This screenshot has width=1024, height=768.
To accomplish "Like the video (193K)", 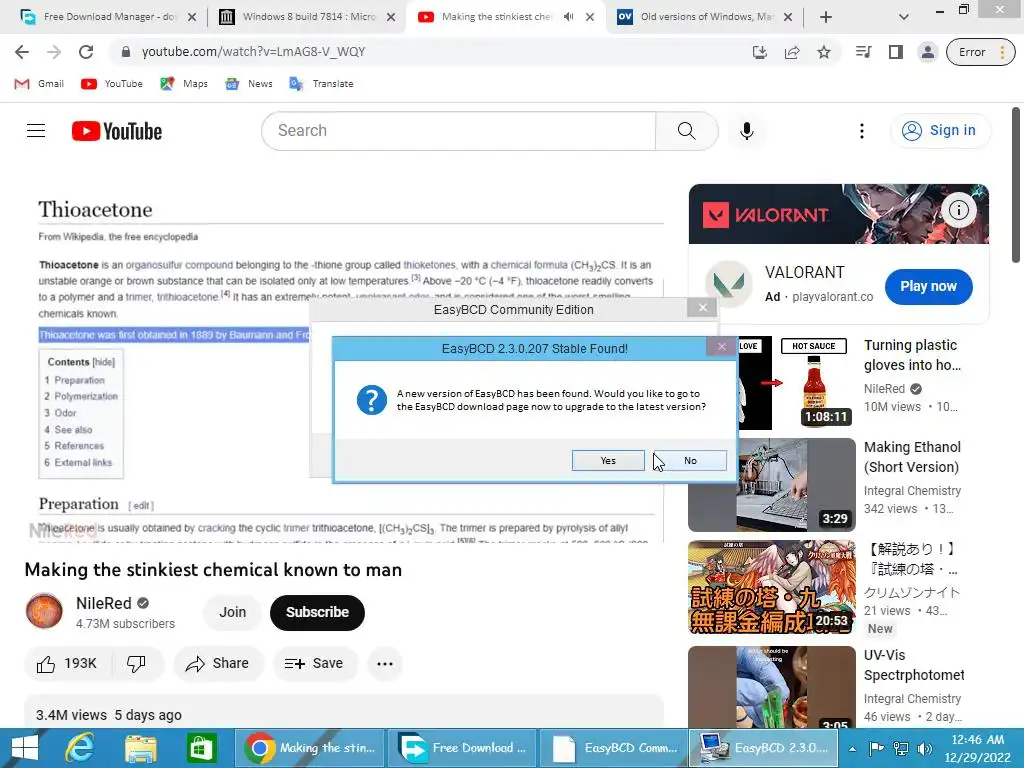I will click(x=68, y=664).
